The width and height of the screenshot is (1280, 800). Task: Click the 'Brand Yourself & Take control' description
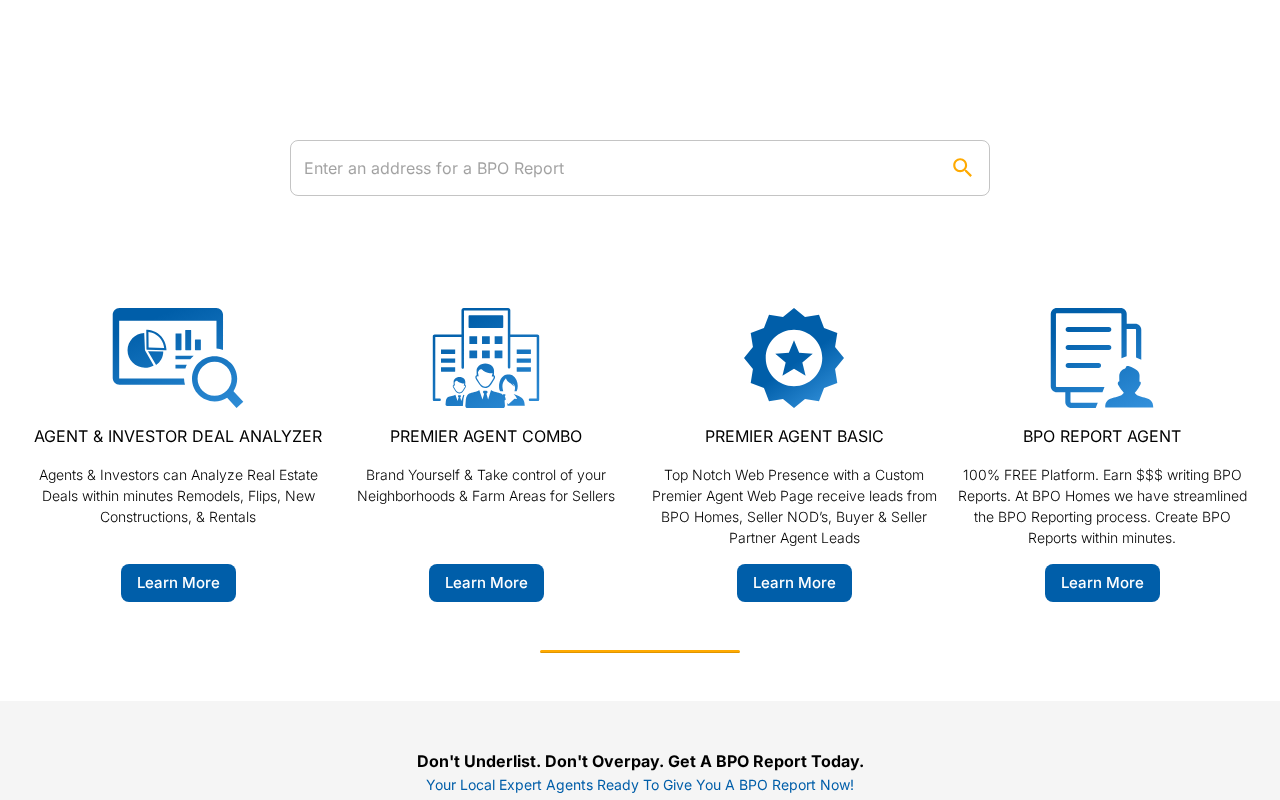coord(486,486)
